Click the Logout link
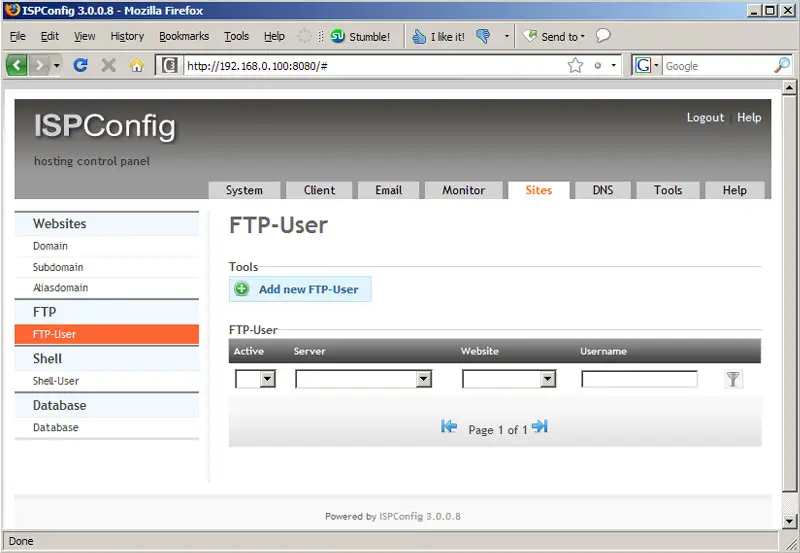800x553 pixels. [x=705, y=117]
